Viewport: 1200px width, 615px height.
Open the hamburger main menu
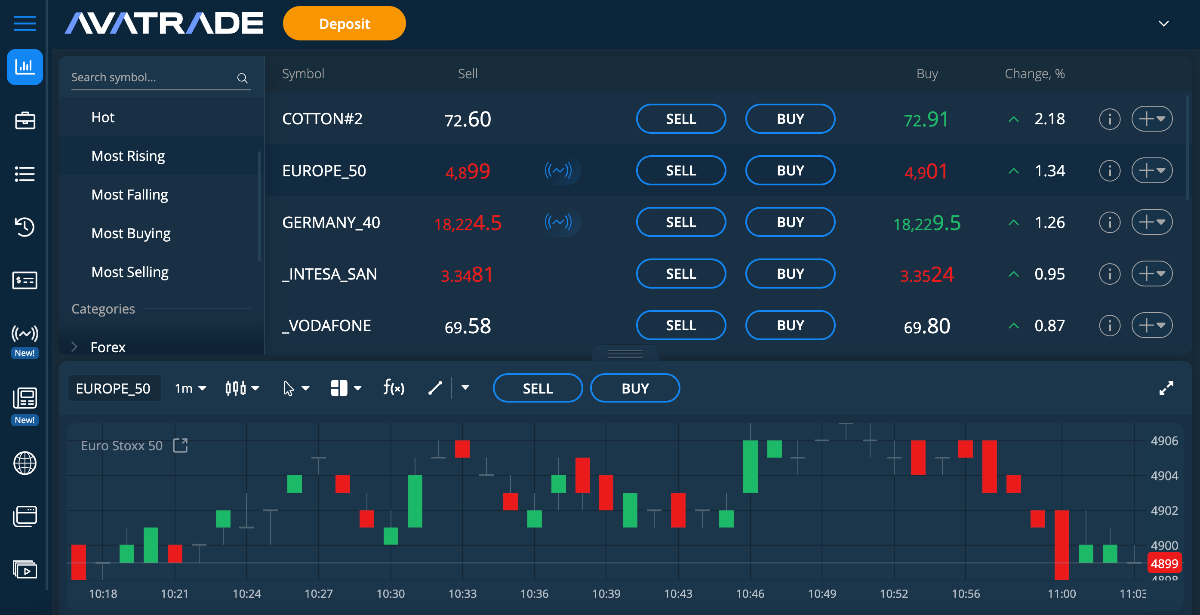coord(24,23)
